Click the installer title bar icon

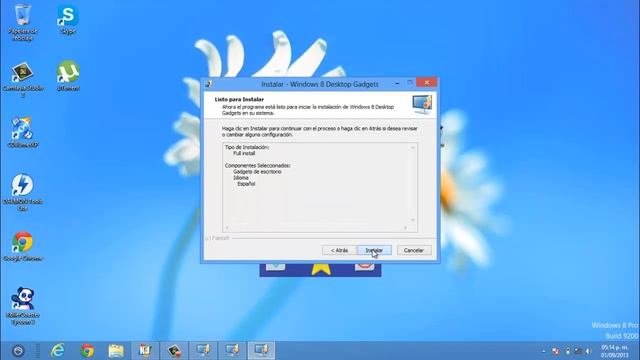click(x=209, y=84)
